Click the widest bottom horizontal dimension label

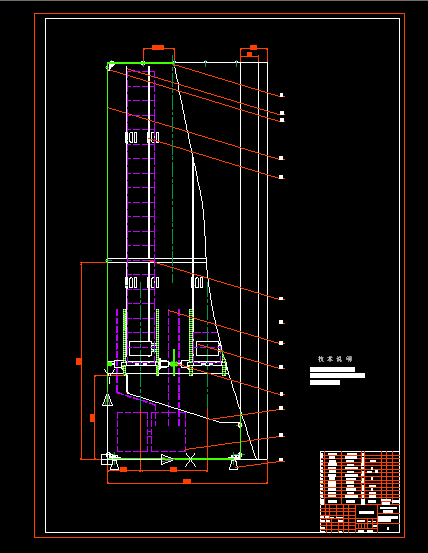pos(187,481)
